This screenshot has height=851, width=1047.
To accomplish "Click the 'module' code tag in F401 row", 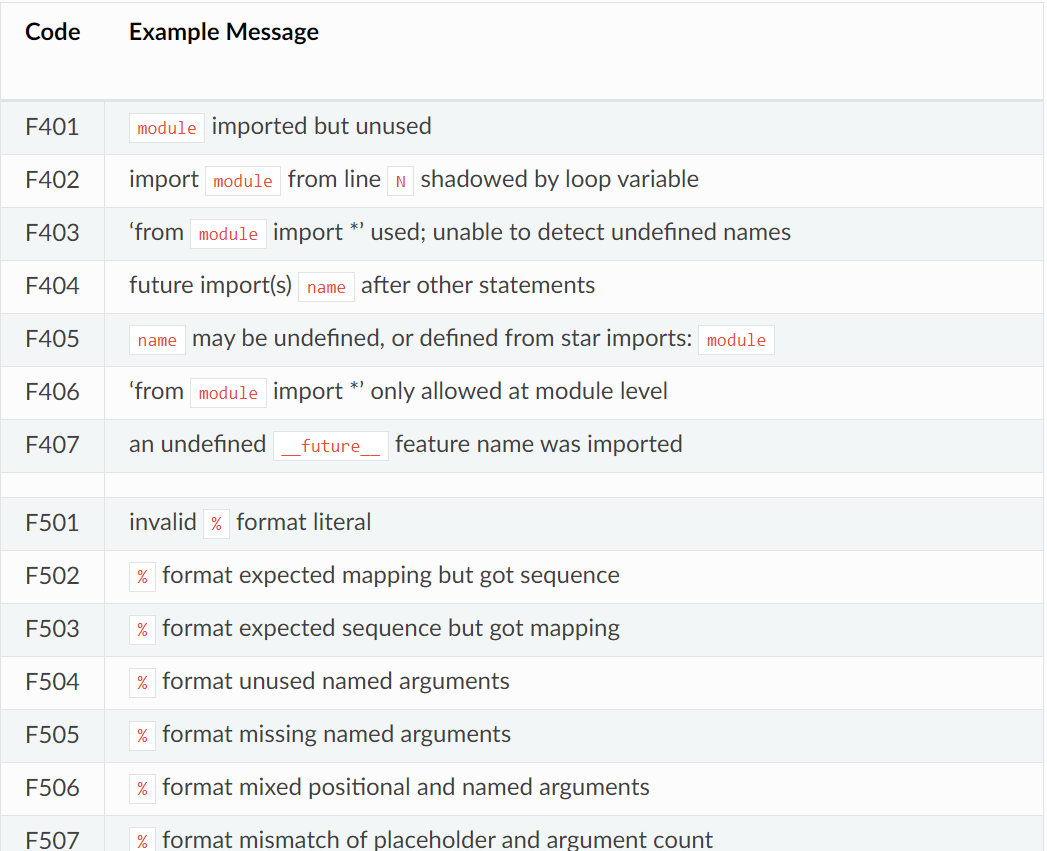I will point(167,128).
